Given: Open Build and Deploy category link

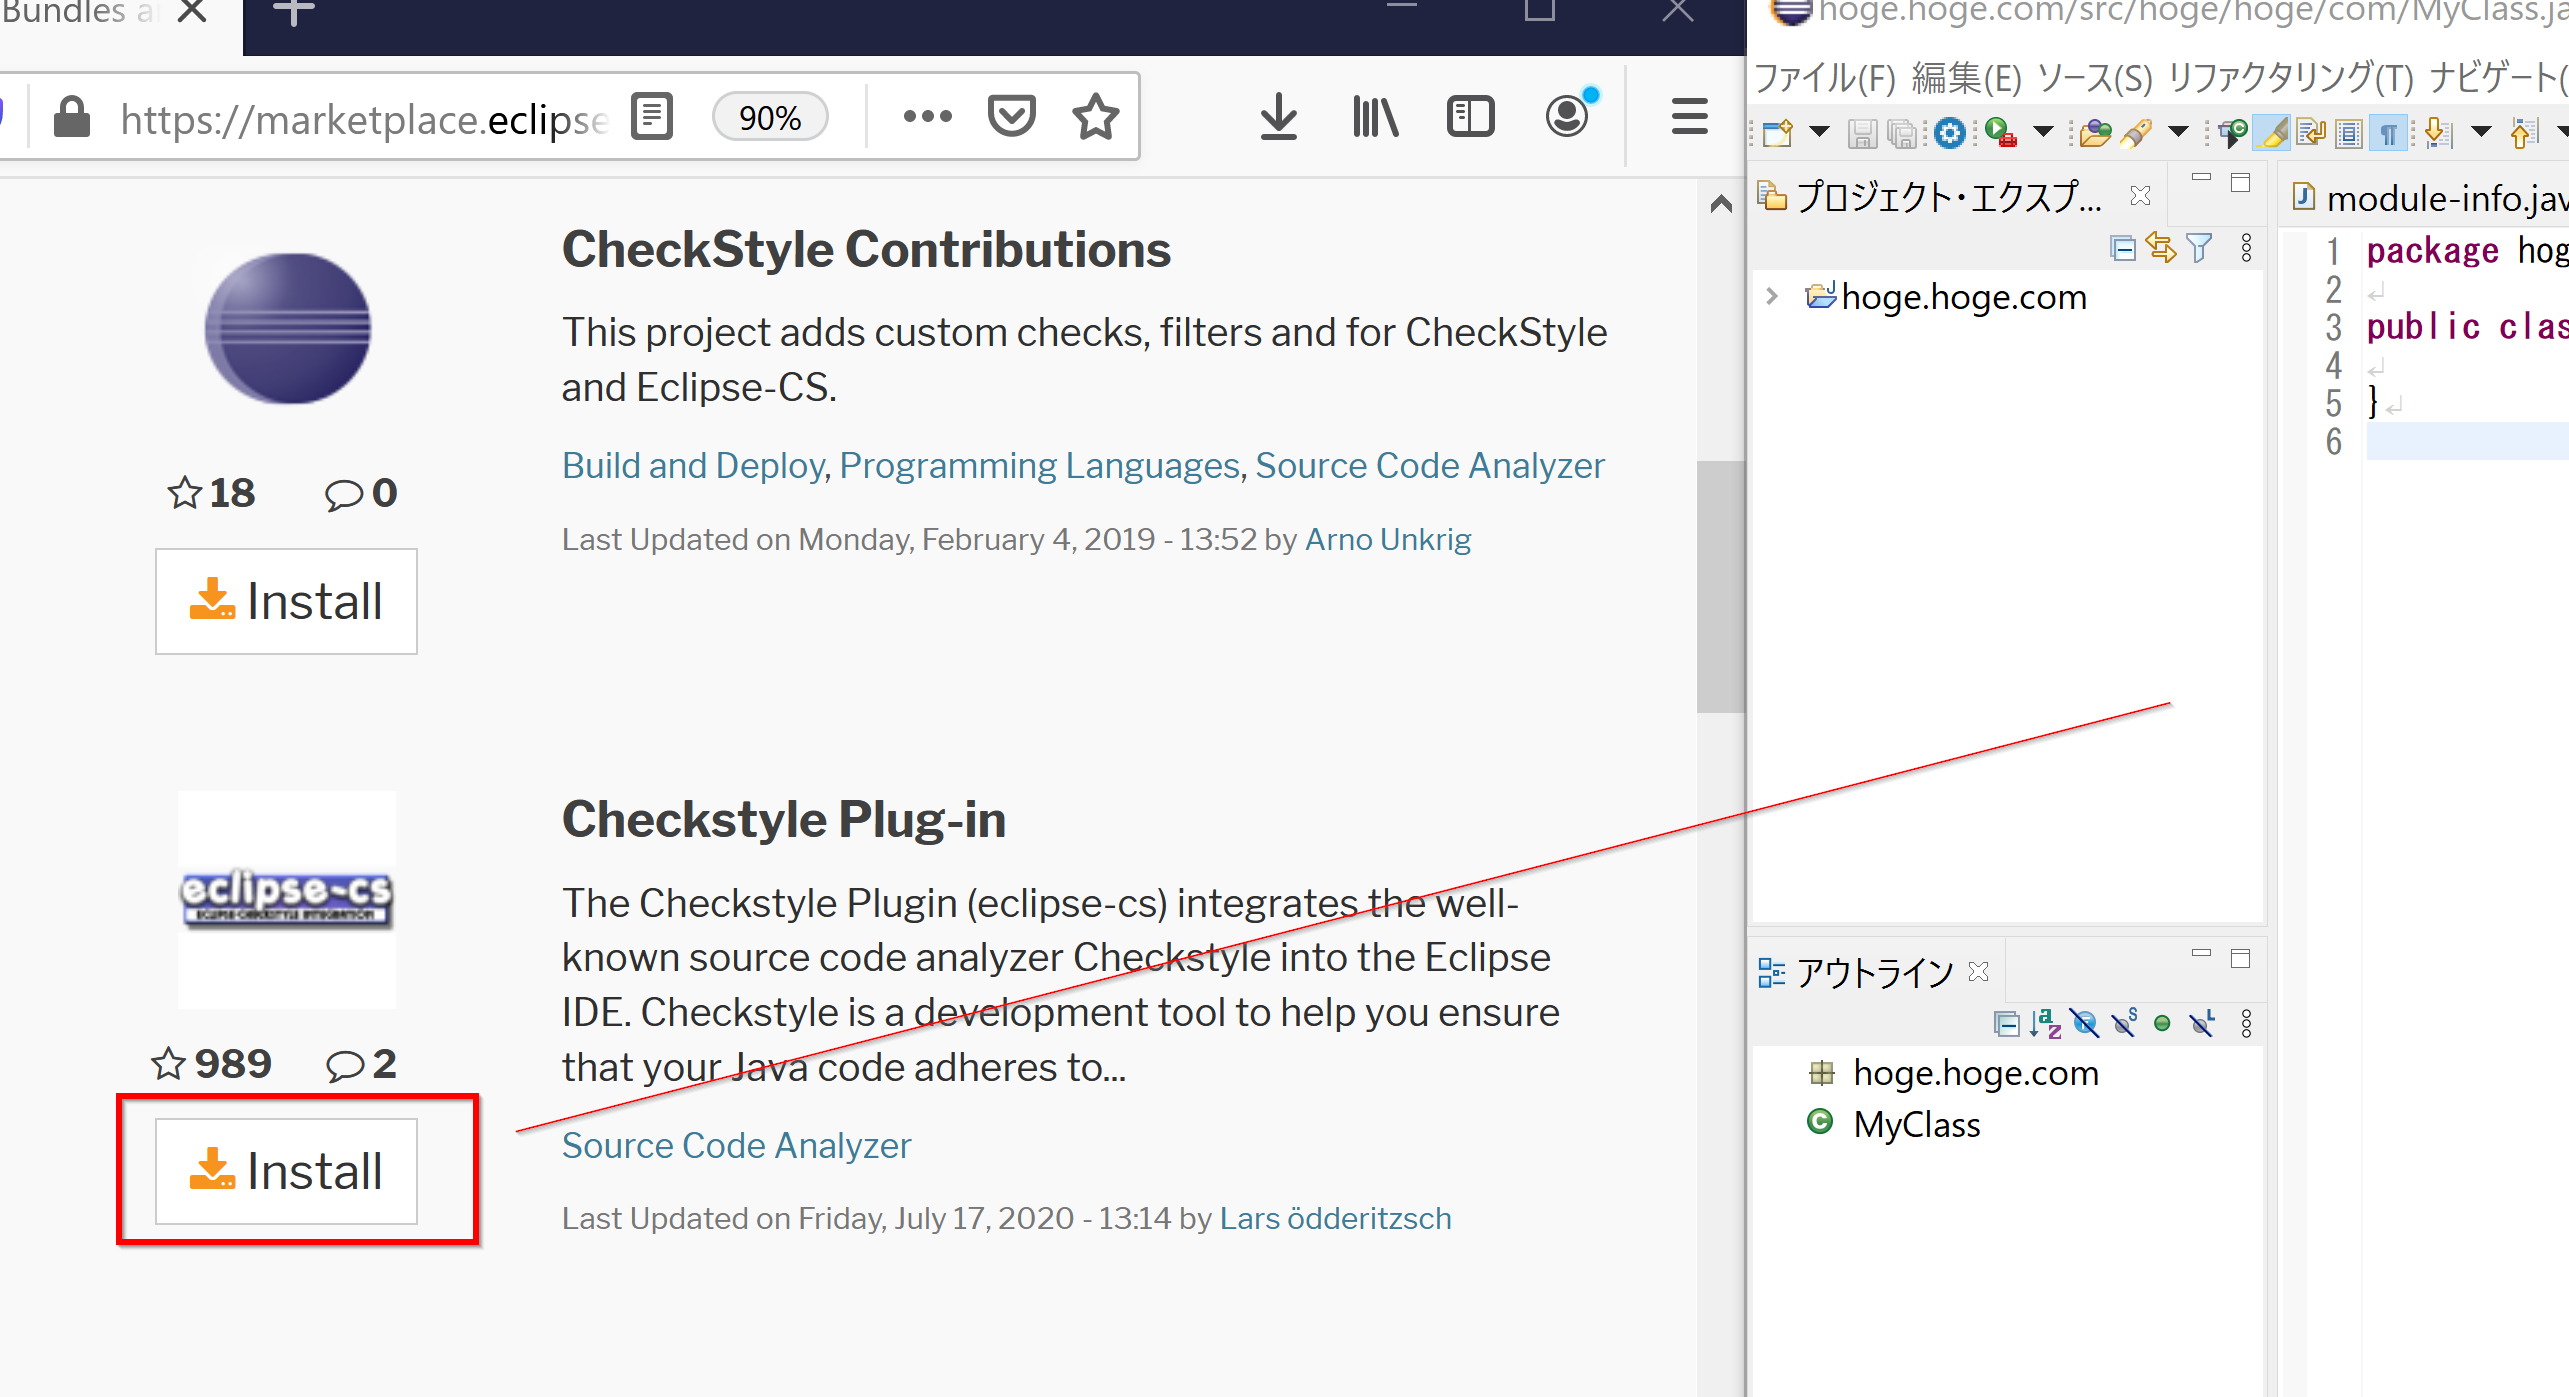Looking at the screenshot, I should click(x=694, y=465).
